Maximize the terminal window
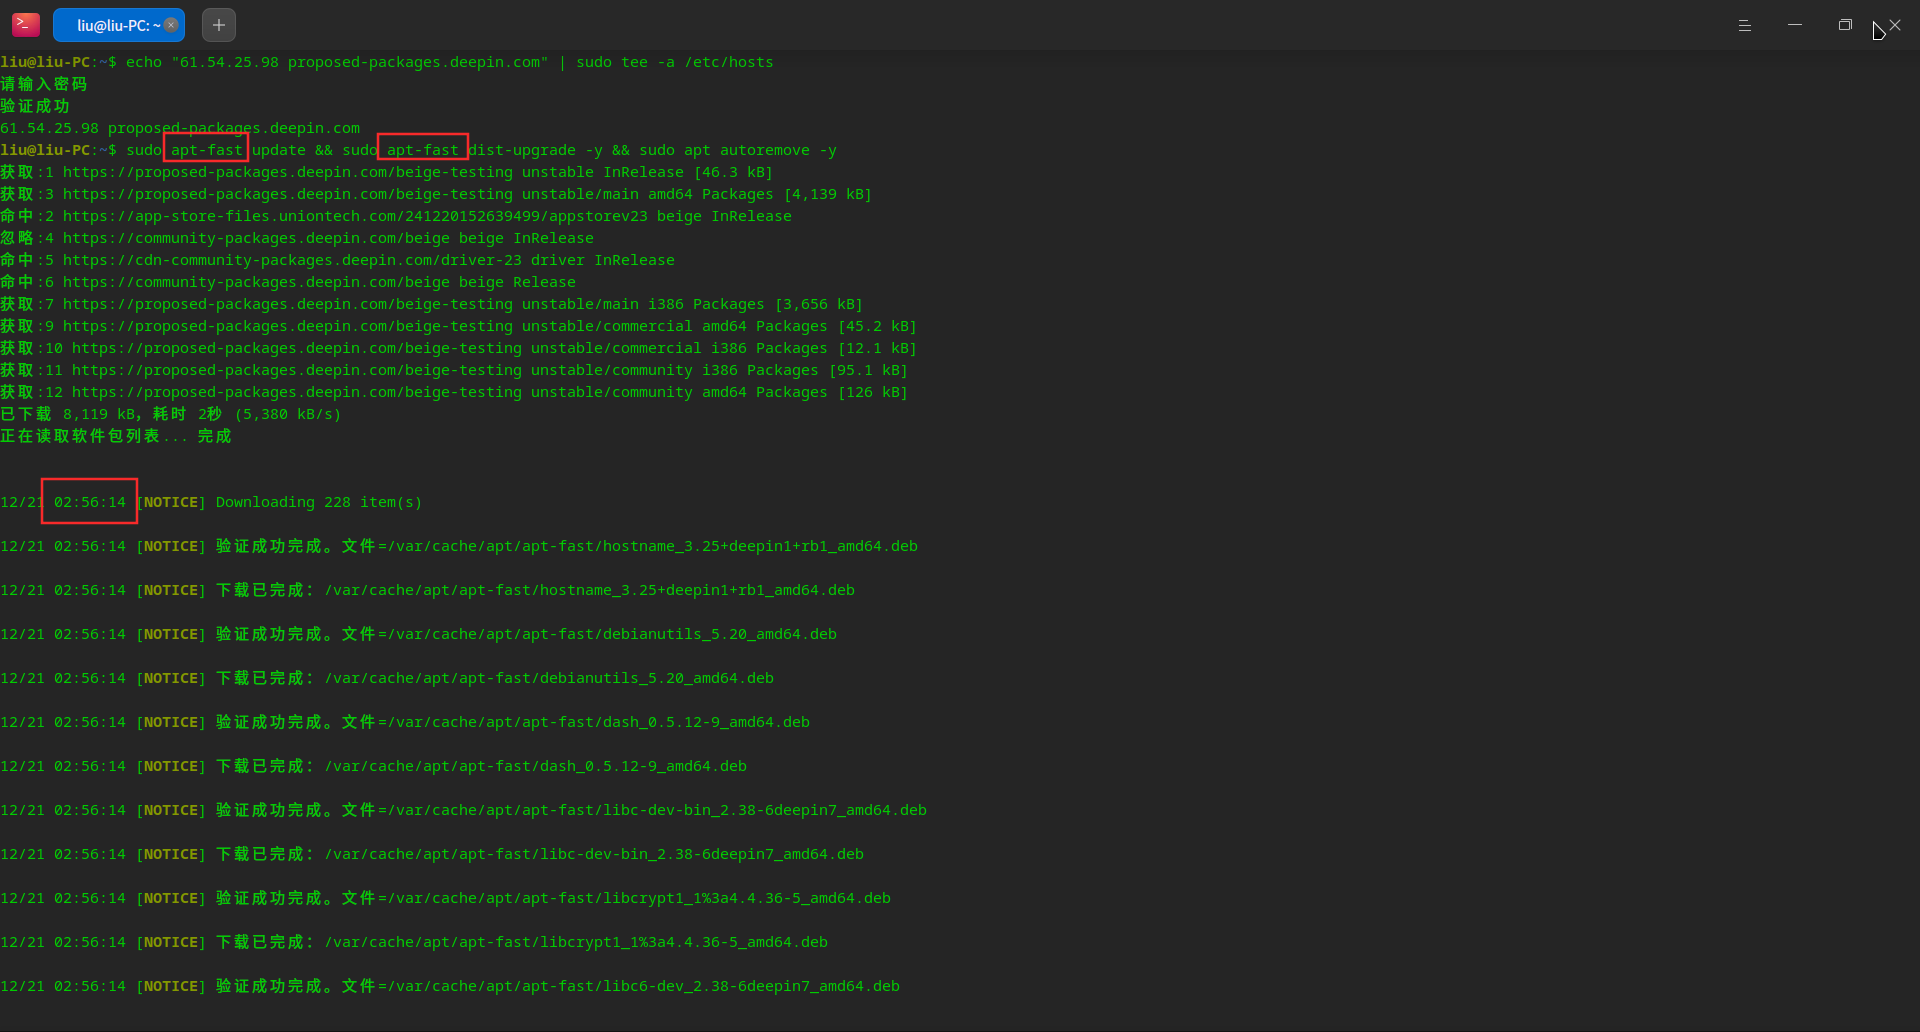The height and width of the screenshot is (1032, 1920). (x=1845, y=25)
